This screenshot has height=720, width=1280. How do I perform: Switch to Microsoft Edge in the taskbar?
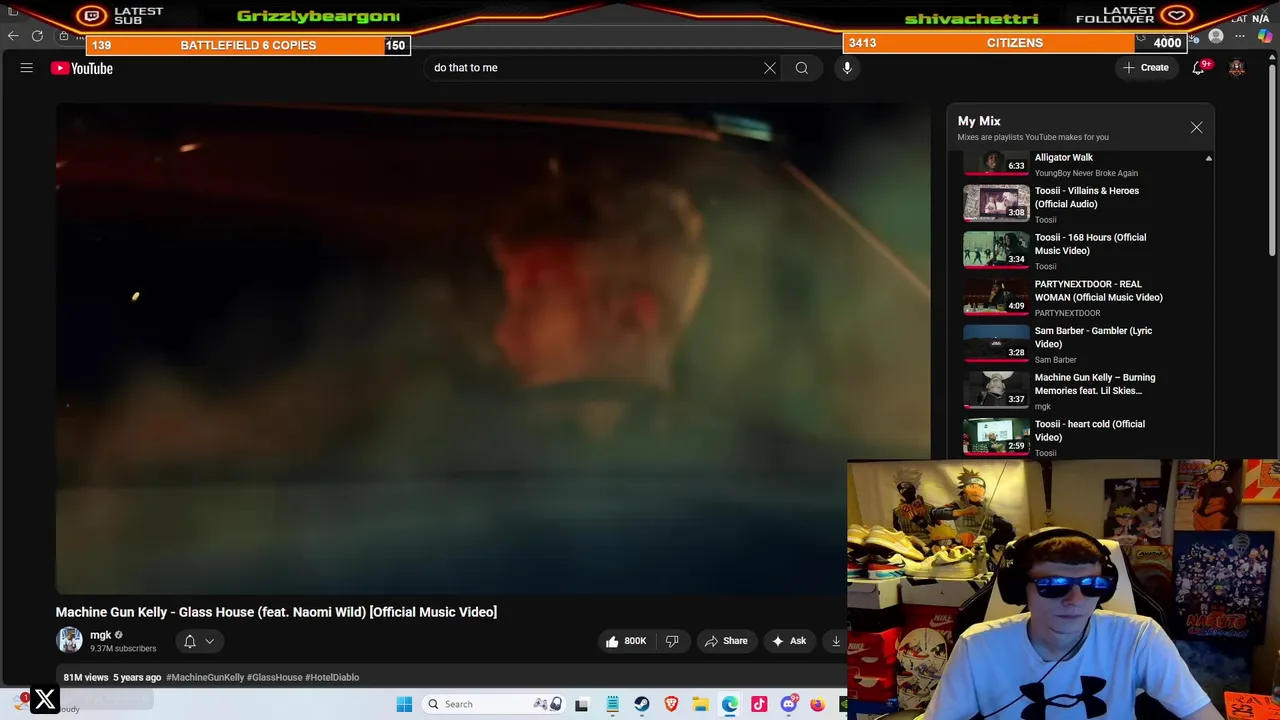[730, 704]
